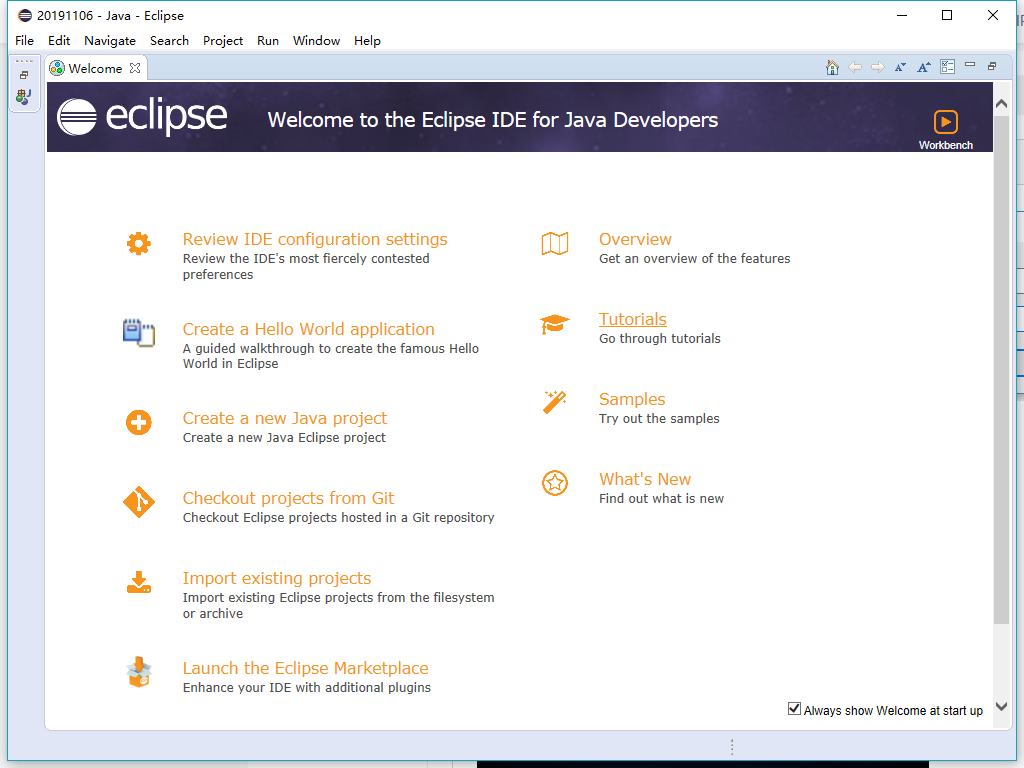Click the Home toolbar icon
This screenshot has width=1024, height=768.
(x=832, y=66)
